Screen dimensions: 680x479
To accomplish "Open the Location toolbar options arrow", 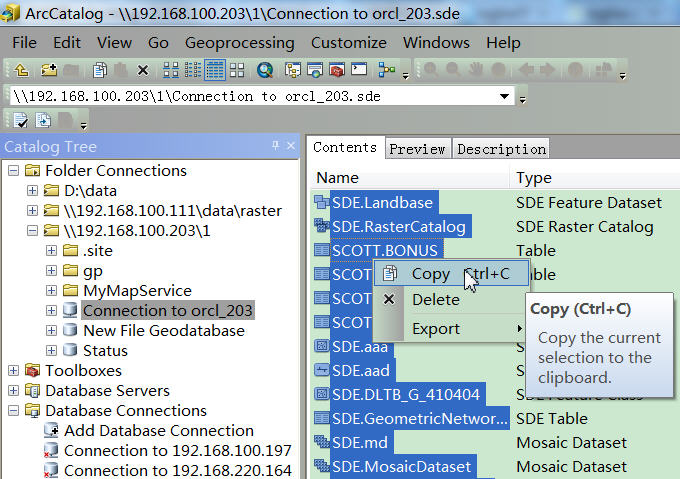I will click(x=523, y=100).
